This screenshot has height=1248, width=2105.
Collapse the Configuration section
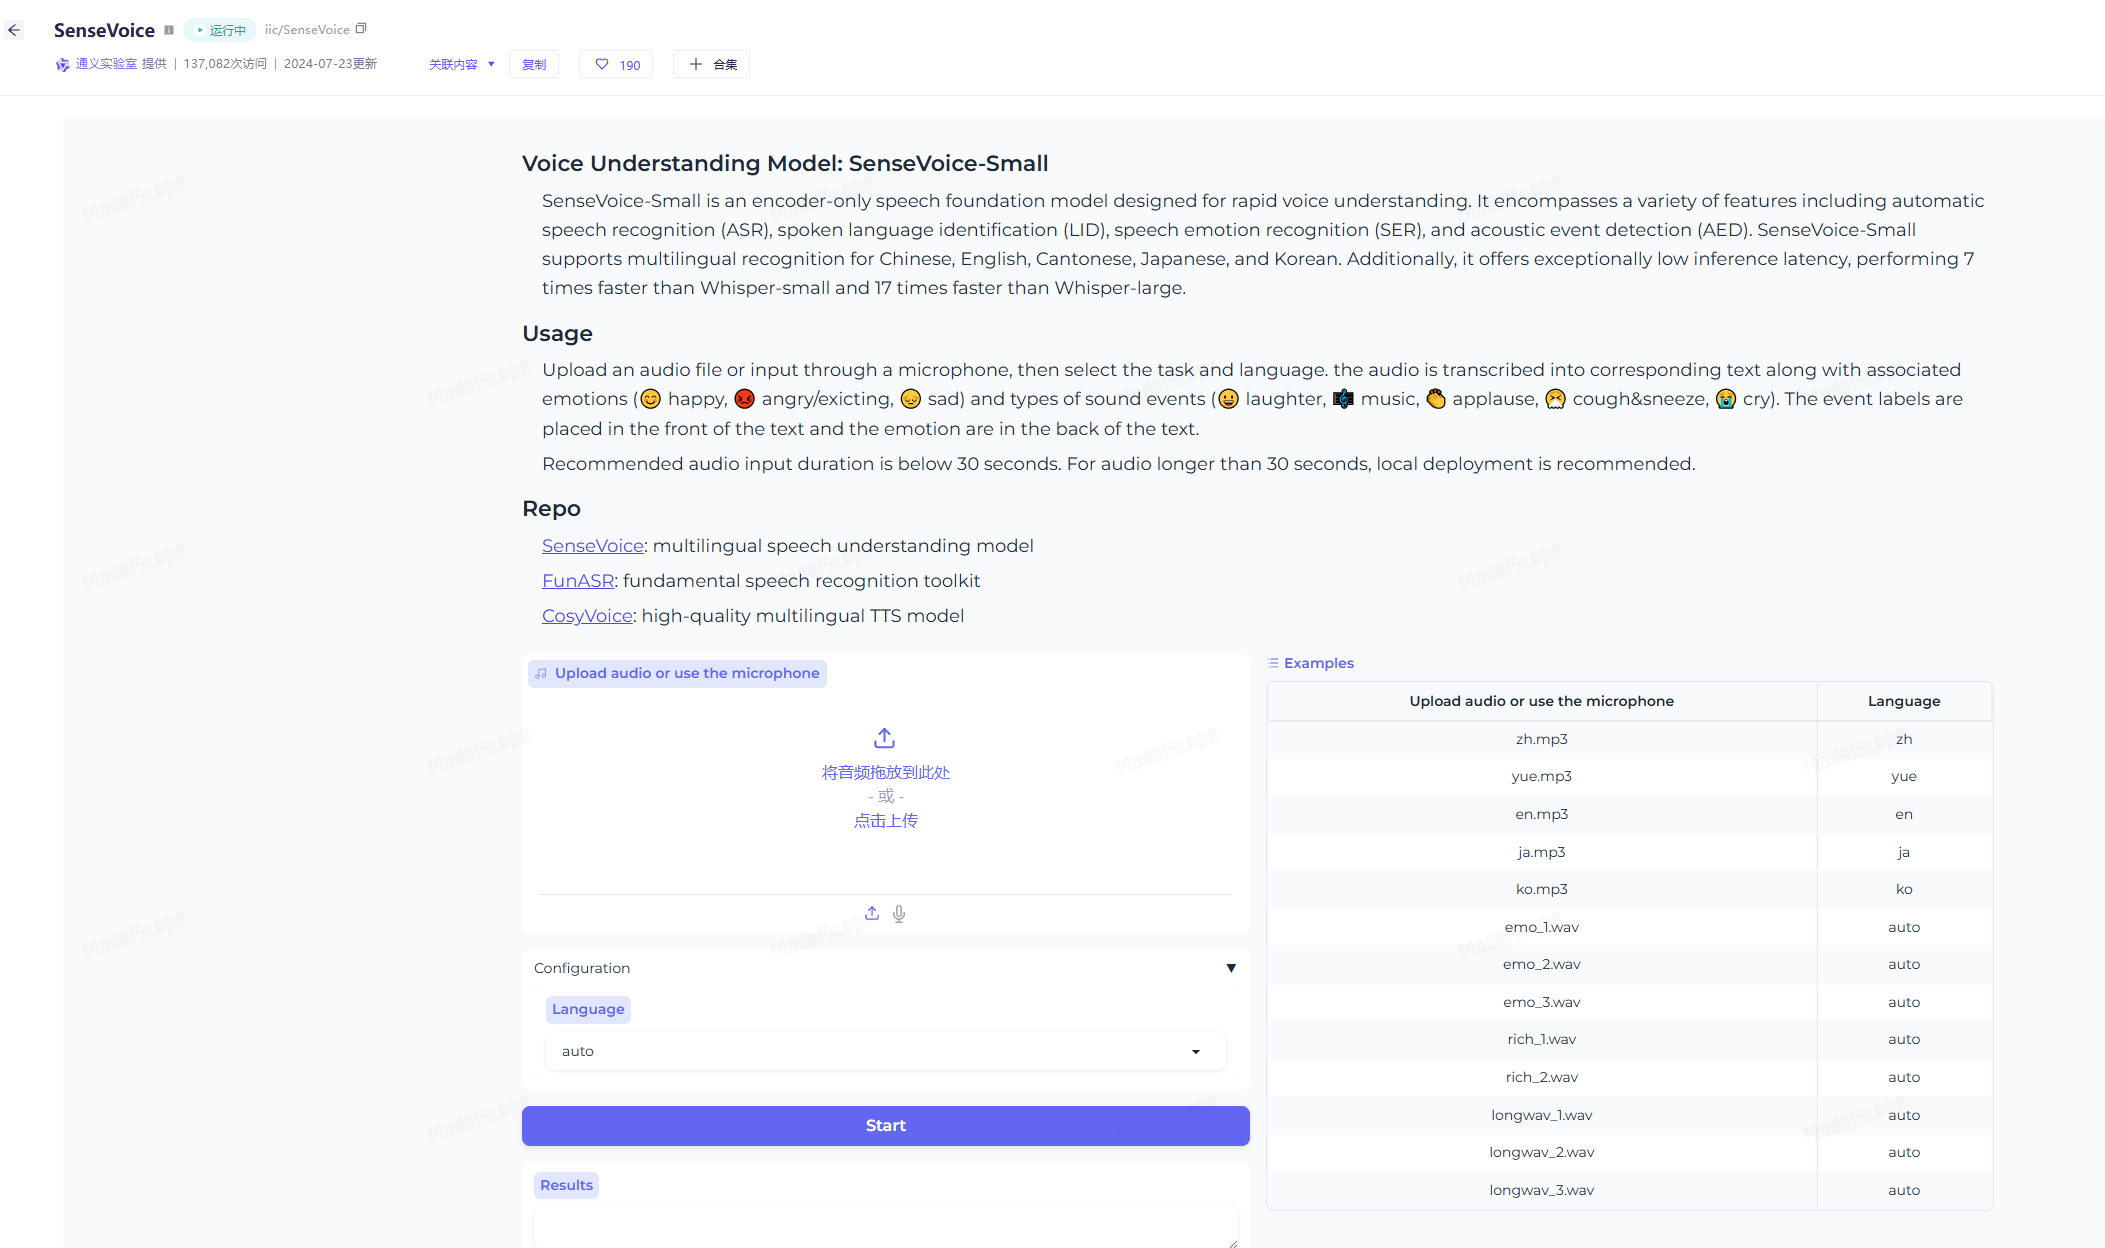pos(1231,968)
